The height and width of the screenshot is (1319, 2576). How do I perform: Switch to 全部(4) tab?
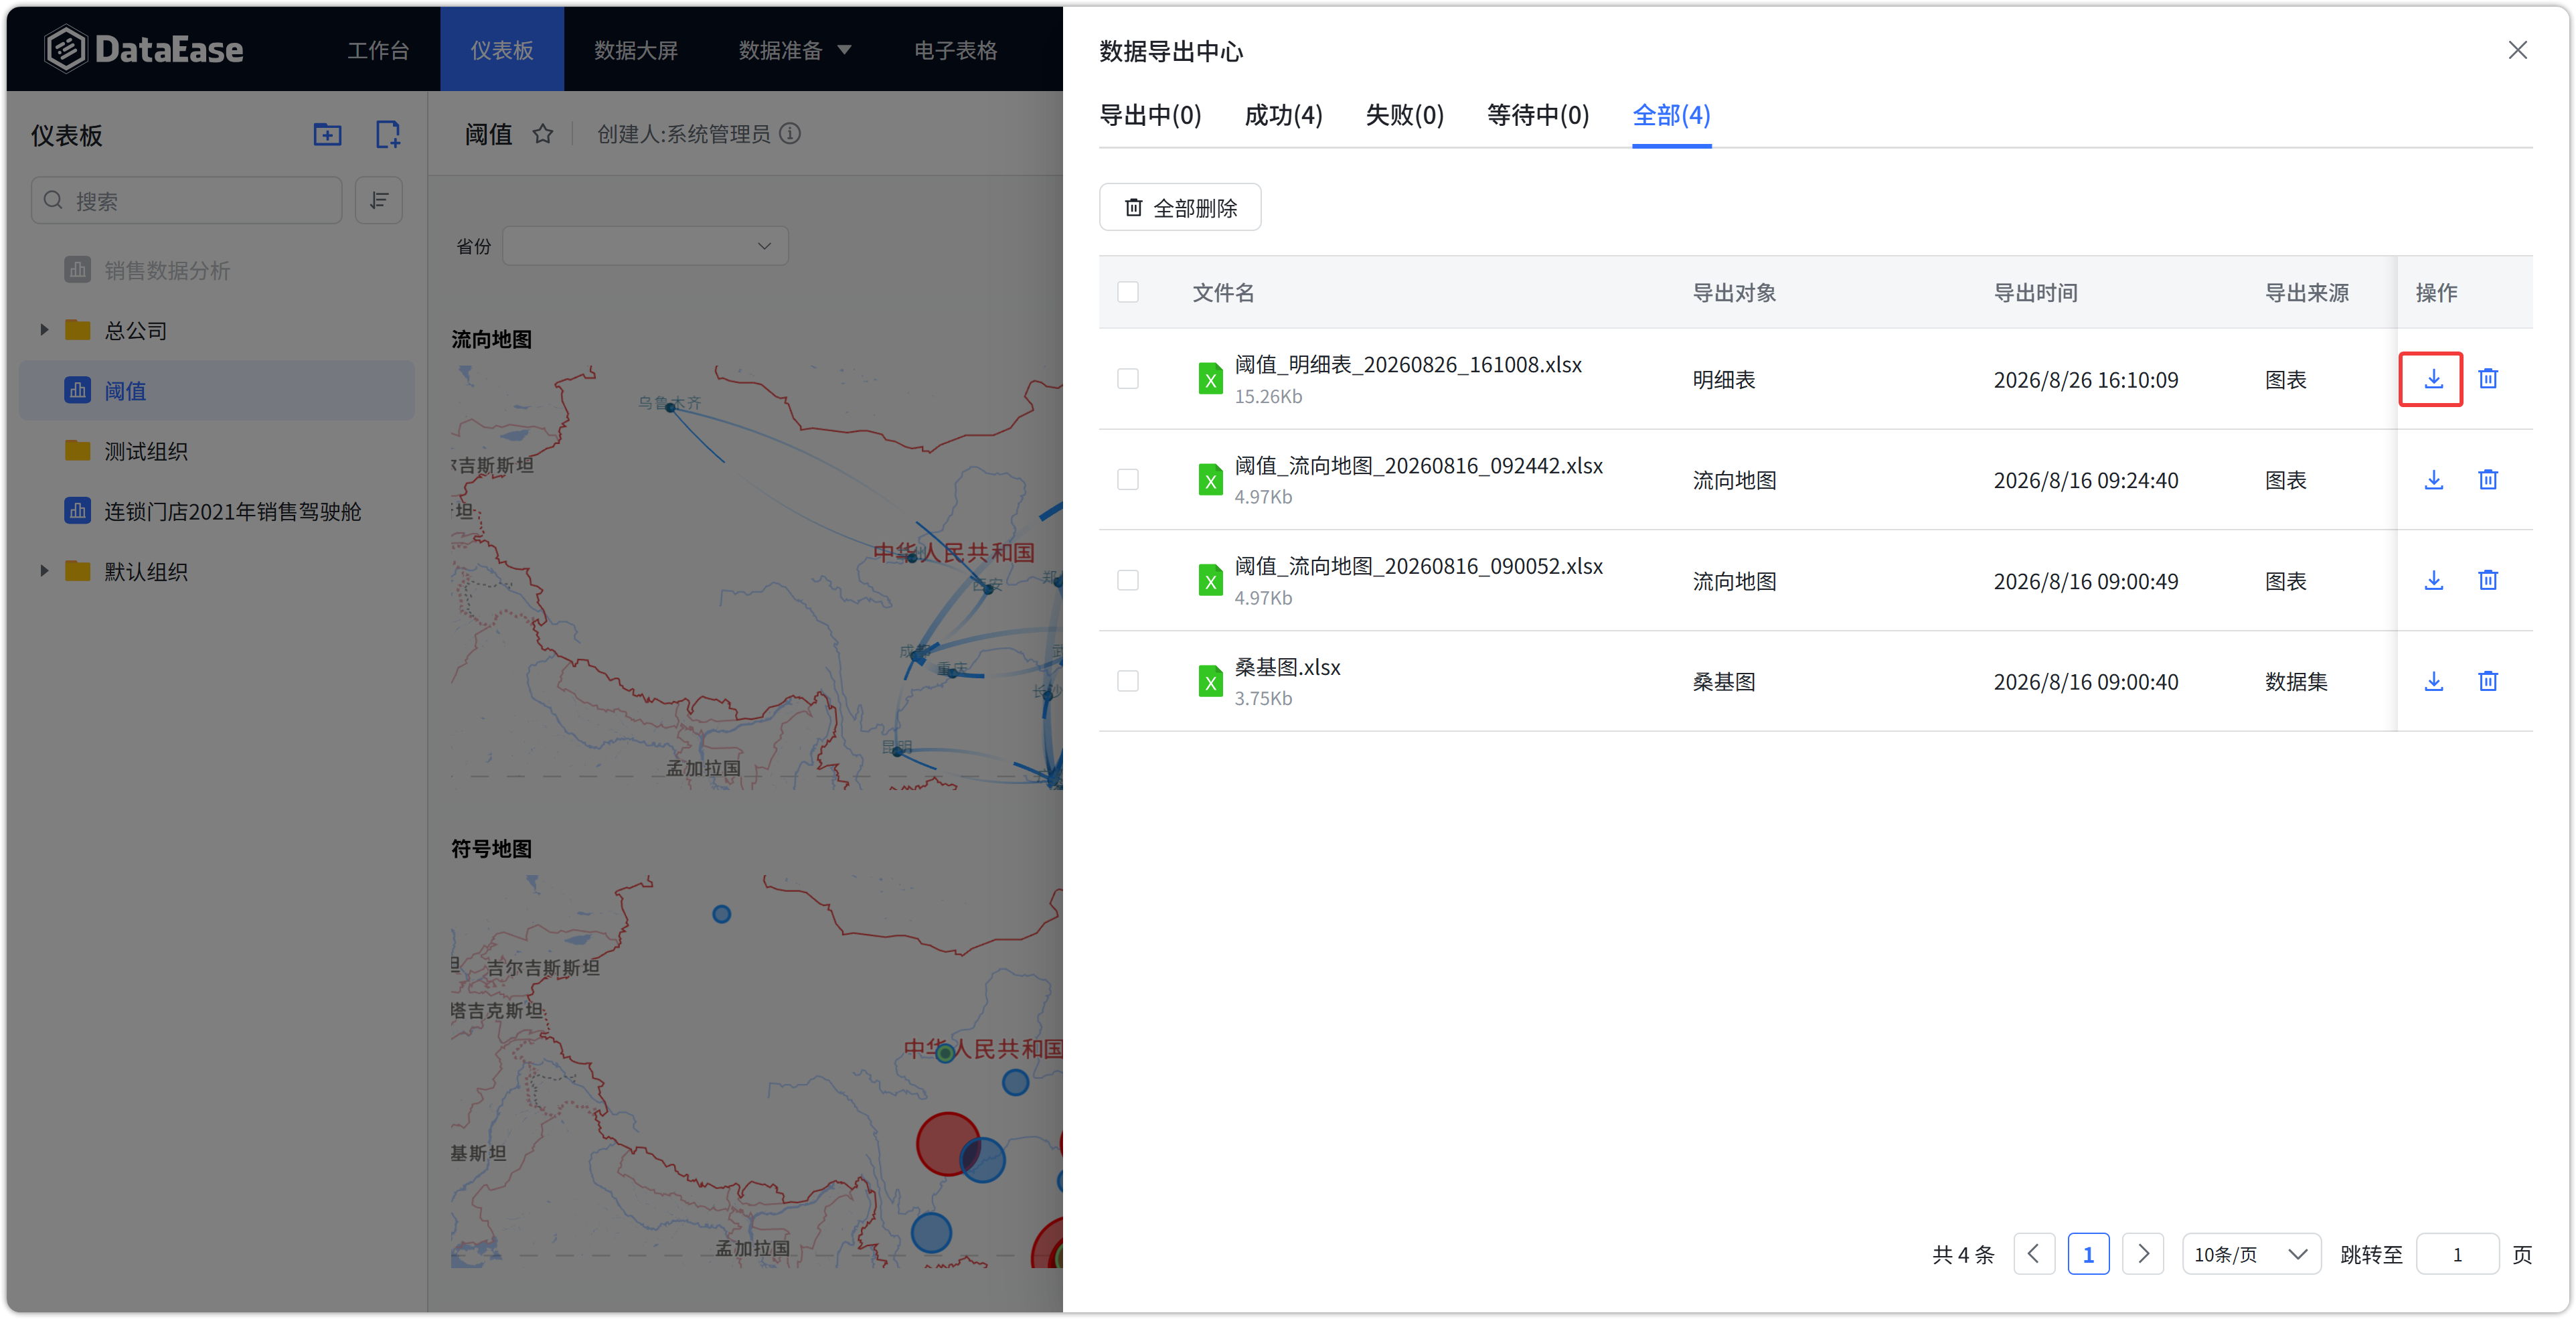coord(1671,115)
